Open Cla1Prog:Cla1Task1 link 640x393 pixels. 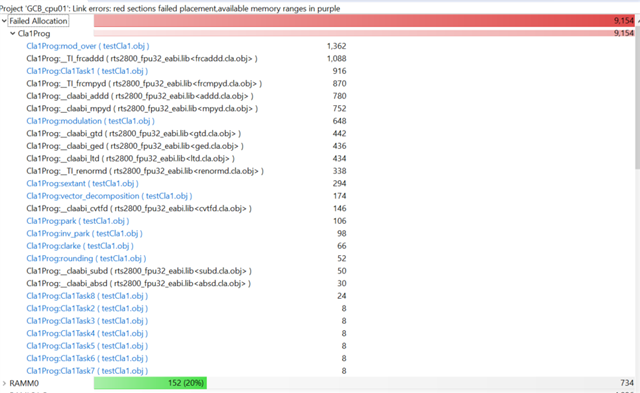tap(87, 71)
